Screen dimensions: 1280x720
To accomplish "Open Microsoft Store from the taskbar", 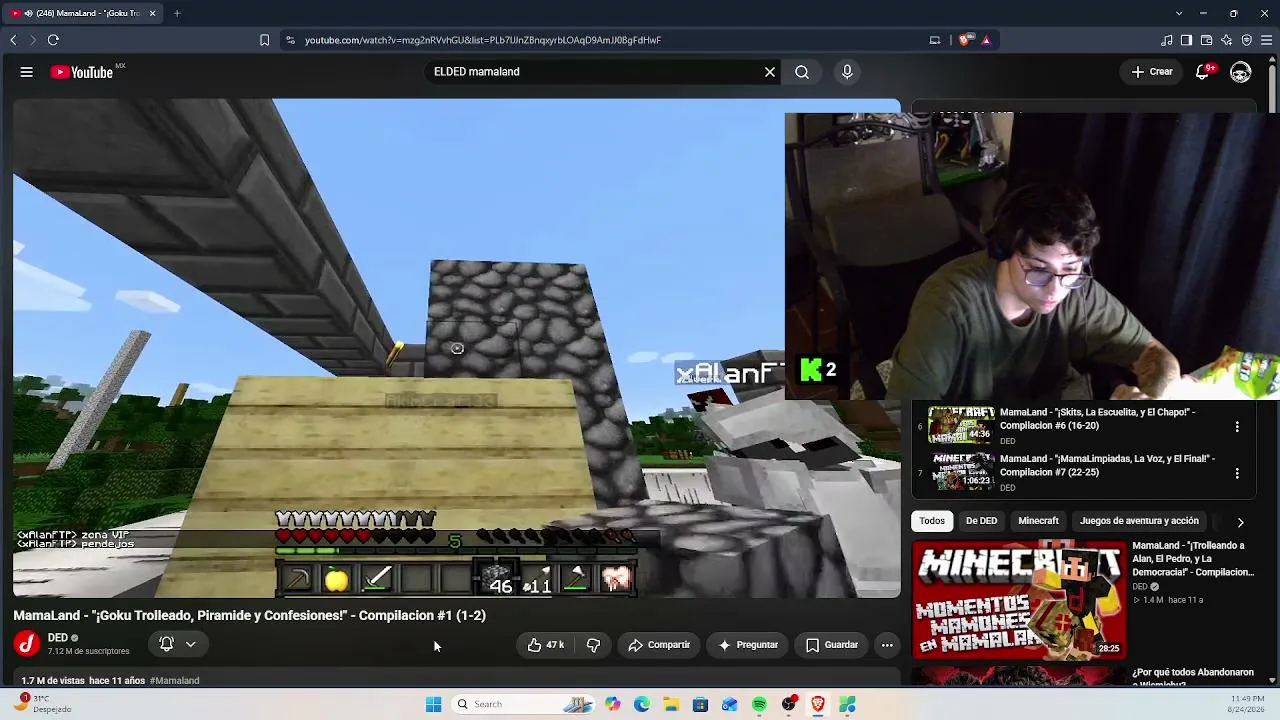I will tap(700, 704).
